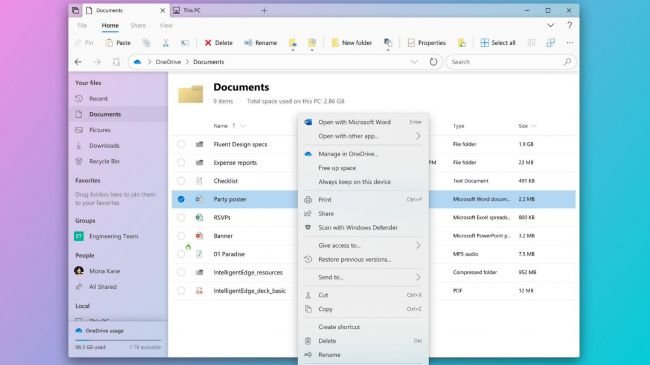Screen dimensions: 650x365
Task: Switch to the View ribbon tab
Action: coord(166,25)
